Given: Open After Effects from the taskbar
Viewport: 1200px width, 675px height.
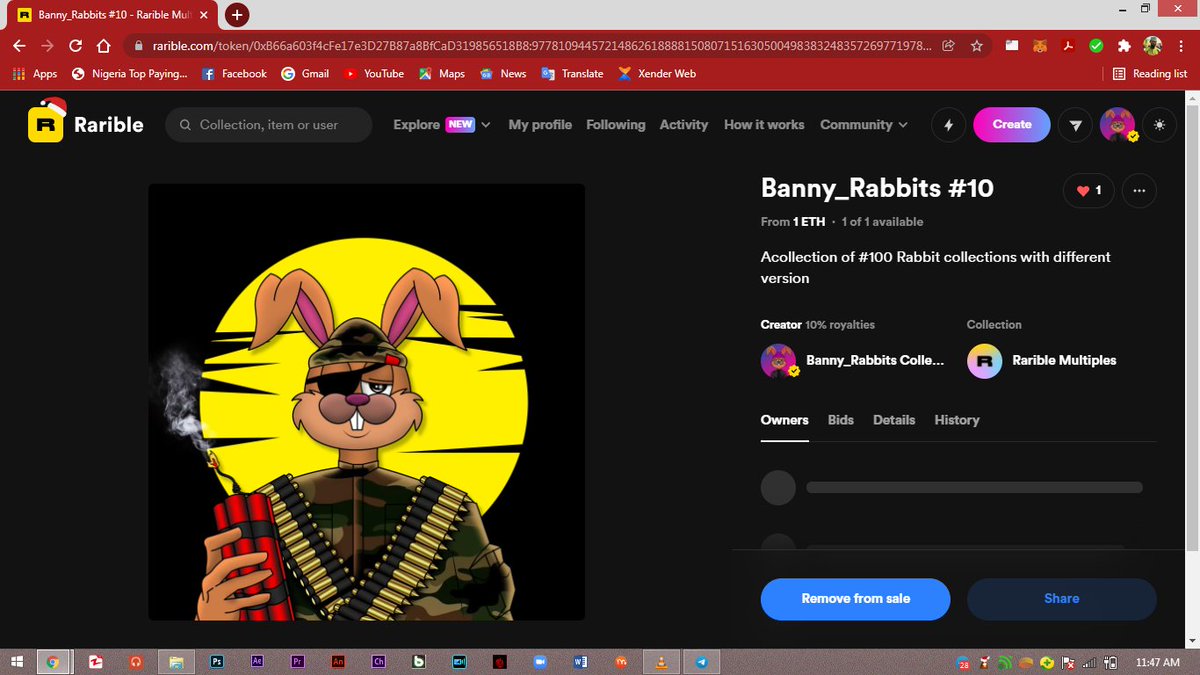Looking at the screenshot, I should click(x=257, y=661).
